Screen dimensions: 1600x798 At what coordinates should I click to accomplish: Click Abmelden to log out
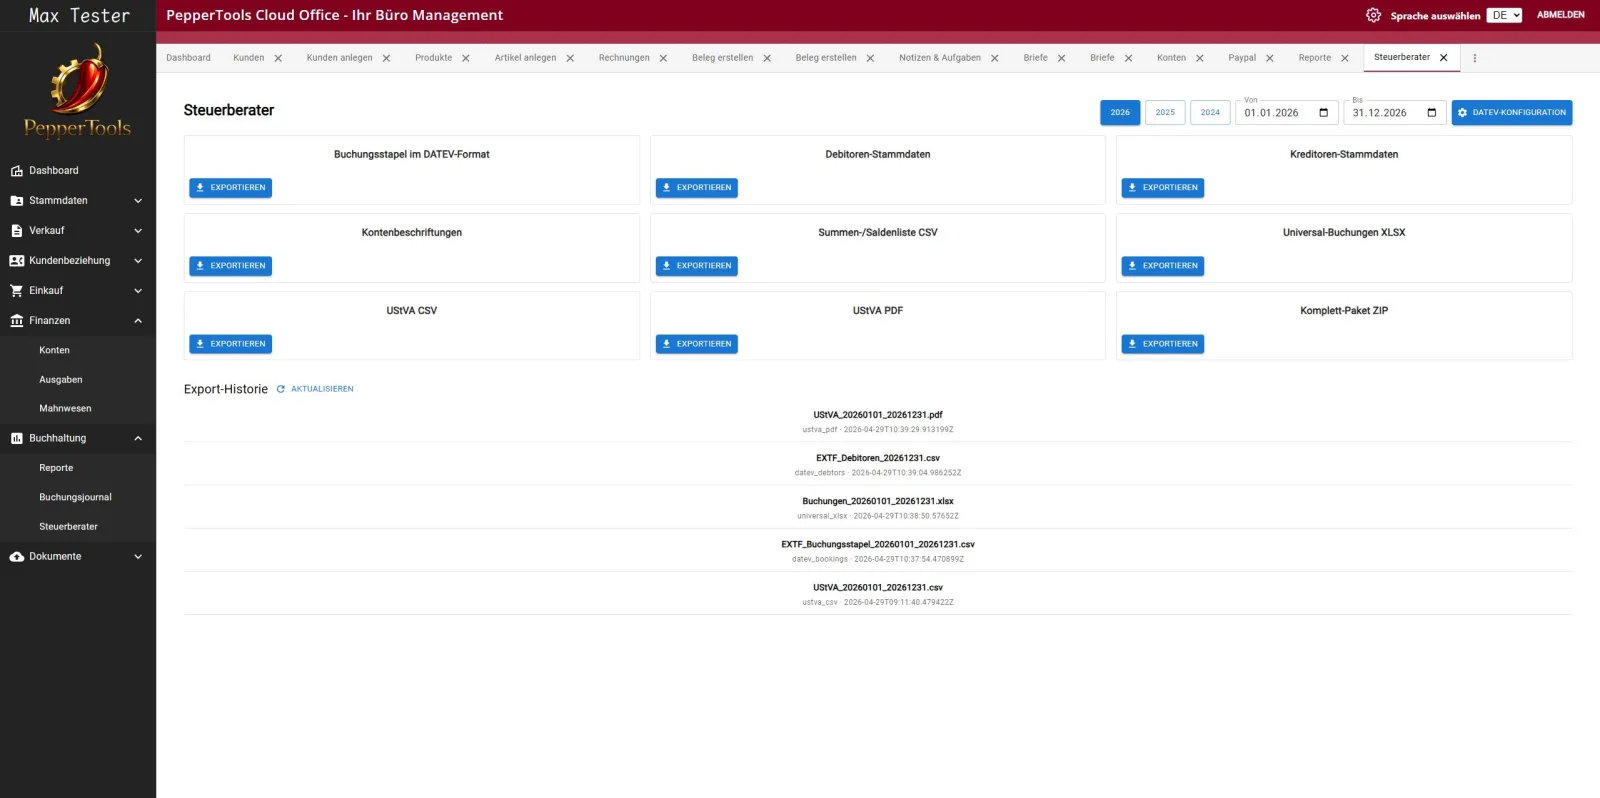[1560, 15]
